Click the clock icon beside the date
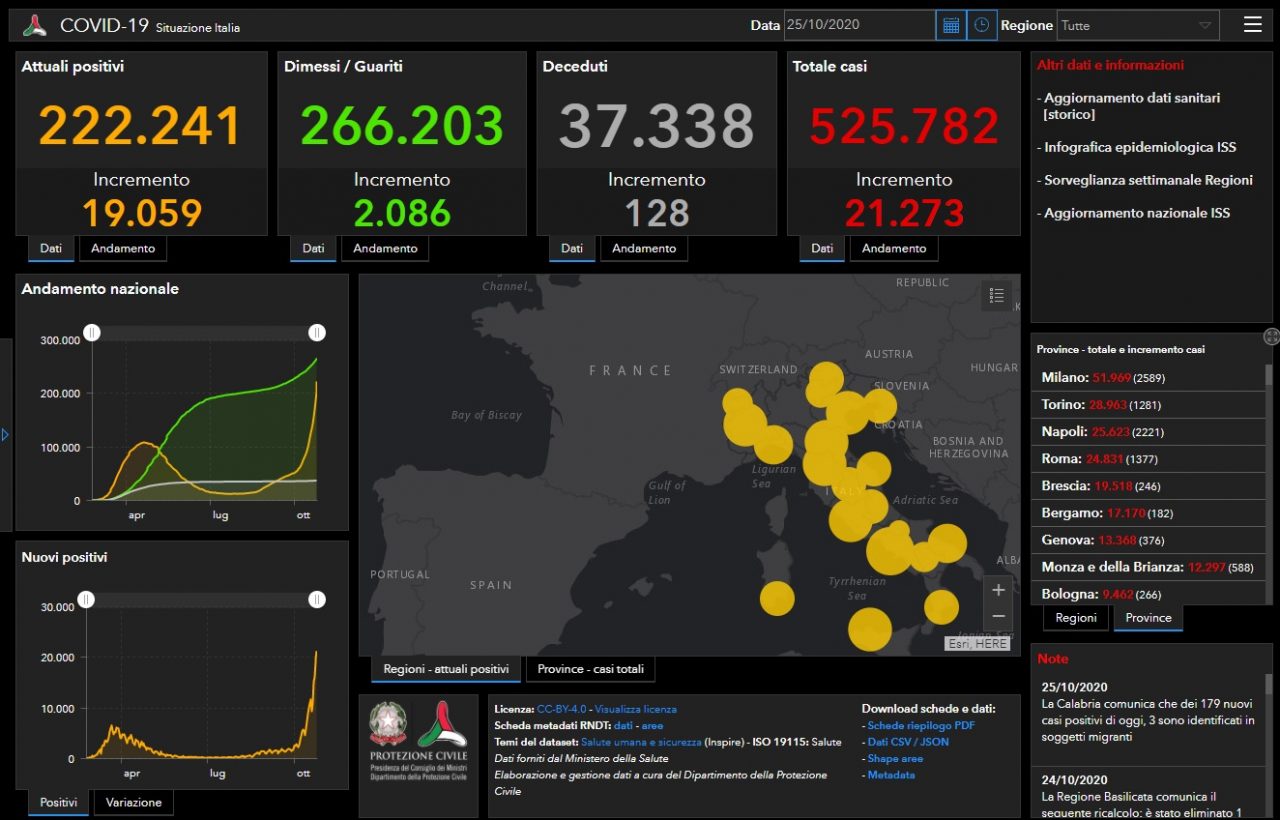Image resolution: width=1280 pixels, height=820 pixels. click(x=982, y=25)
